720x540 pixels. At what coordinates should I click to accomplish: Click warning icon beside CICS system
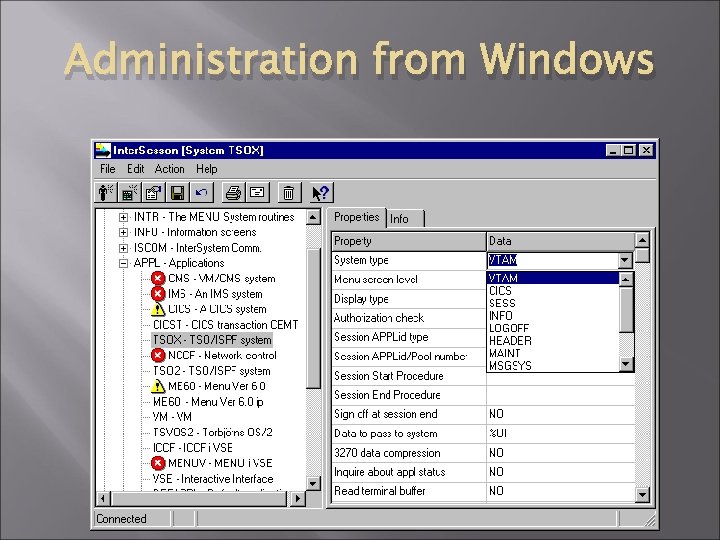pyautogui.click(x=158, y=309)
